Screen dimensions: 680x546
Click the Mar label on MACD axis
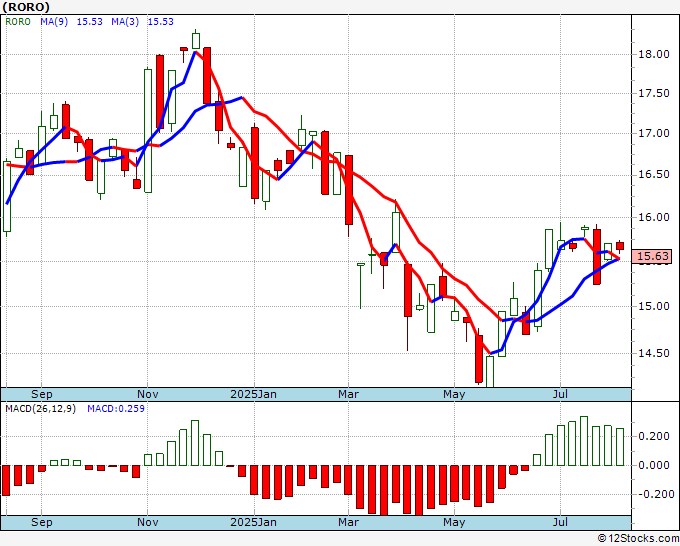click(348, 522)
